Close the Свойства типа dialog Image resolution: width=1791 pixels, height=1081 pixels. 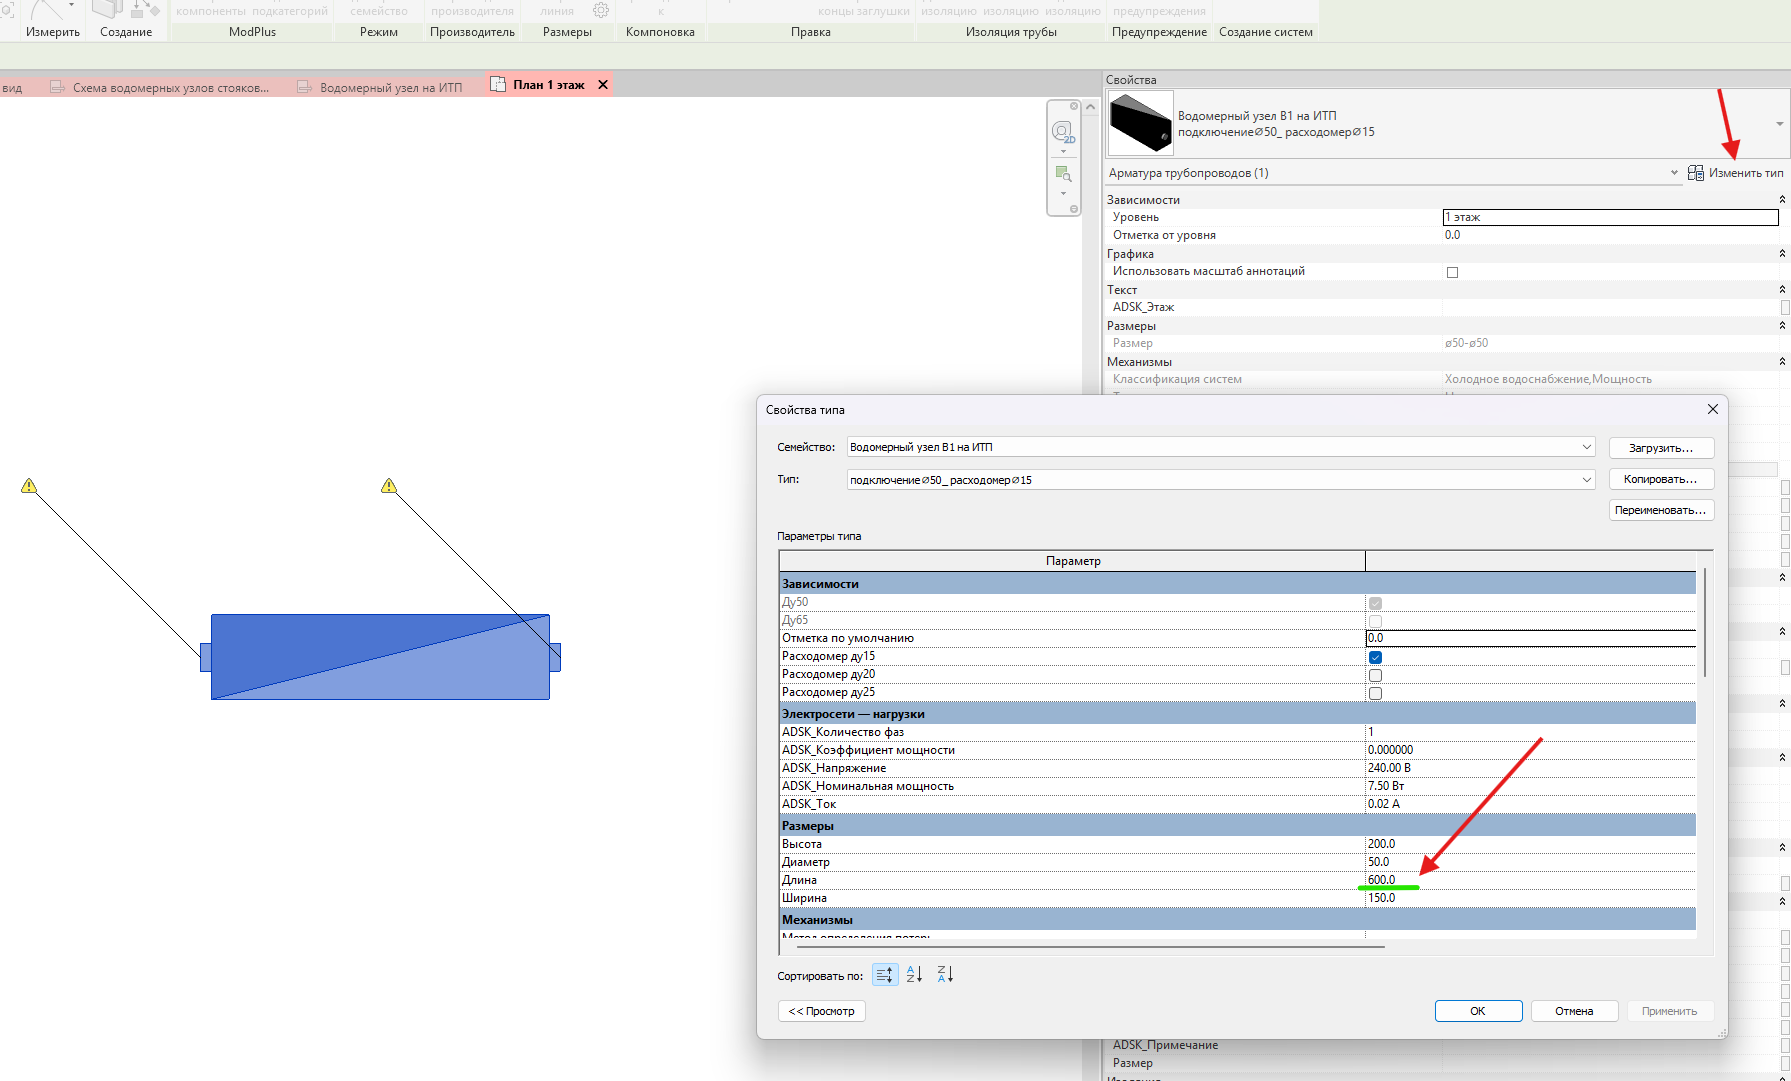point(1712,409)
